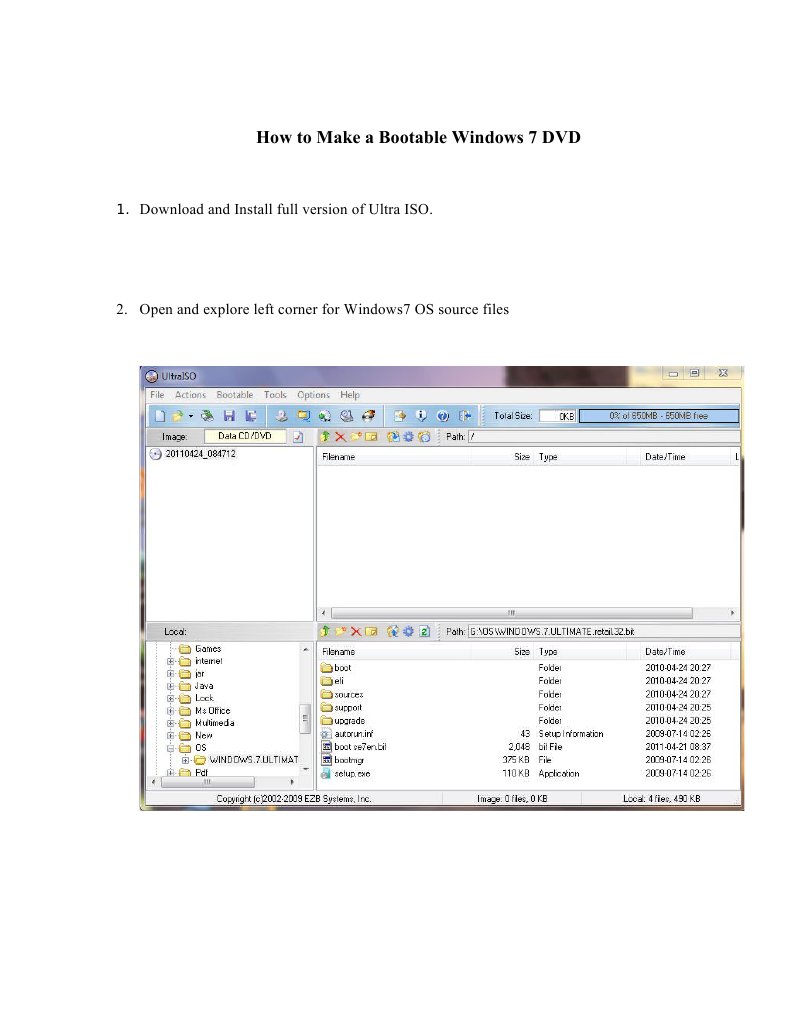Click the local Path field G:\OS\WINDOWS.7.ULTIMATE

pos(604,631)
